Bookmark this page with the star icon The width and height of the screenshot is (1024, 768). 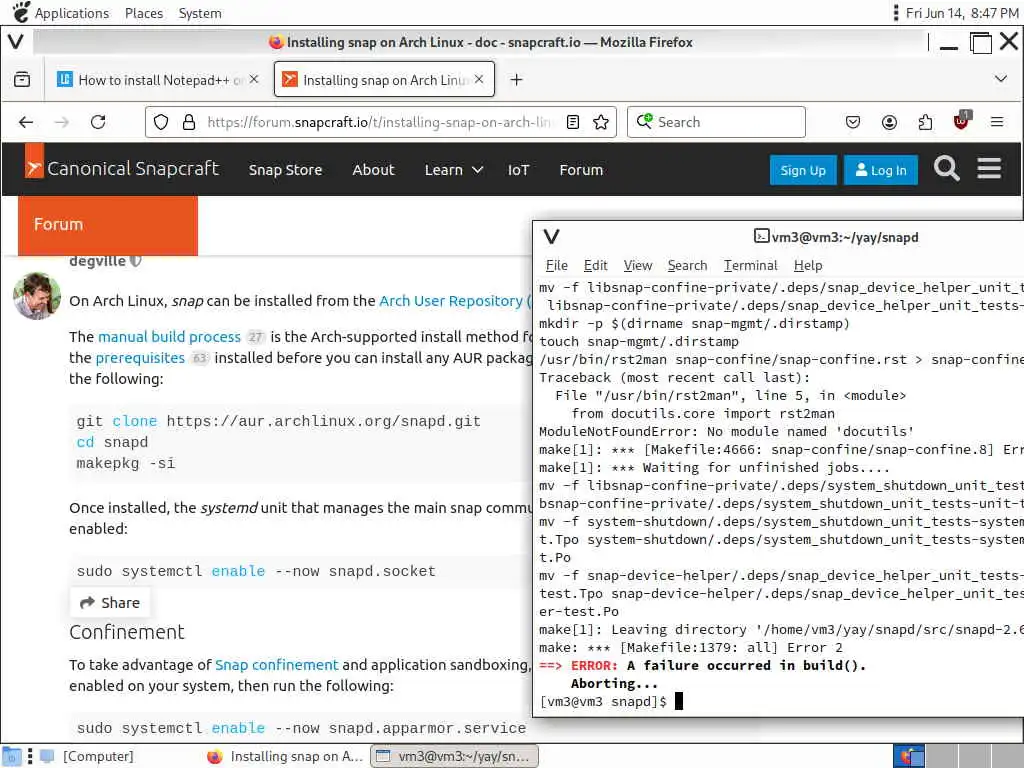(601, 122)
